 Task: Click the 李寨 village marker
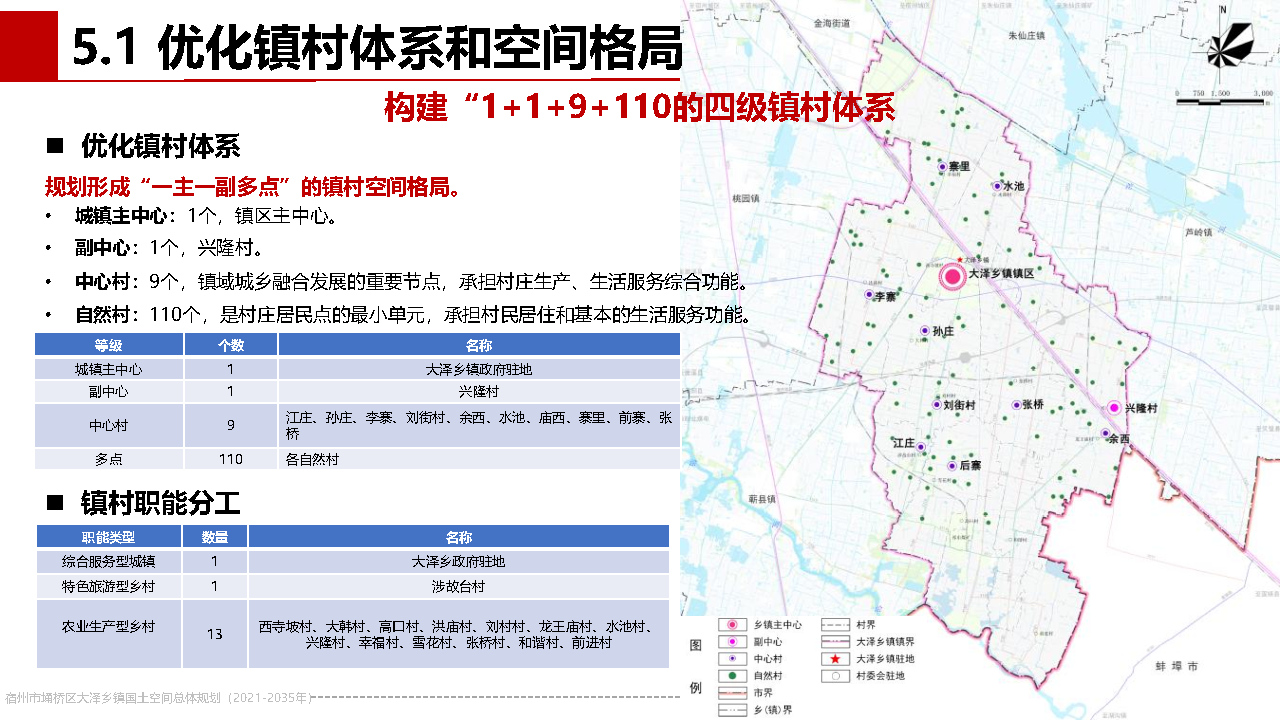(x=869, y=295)
